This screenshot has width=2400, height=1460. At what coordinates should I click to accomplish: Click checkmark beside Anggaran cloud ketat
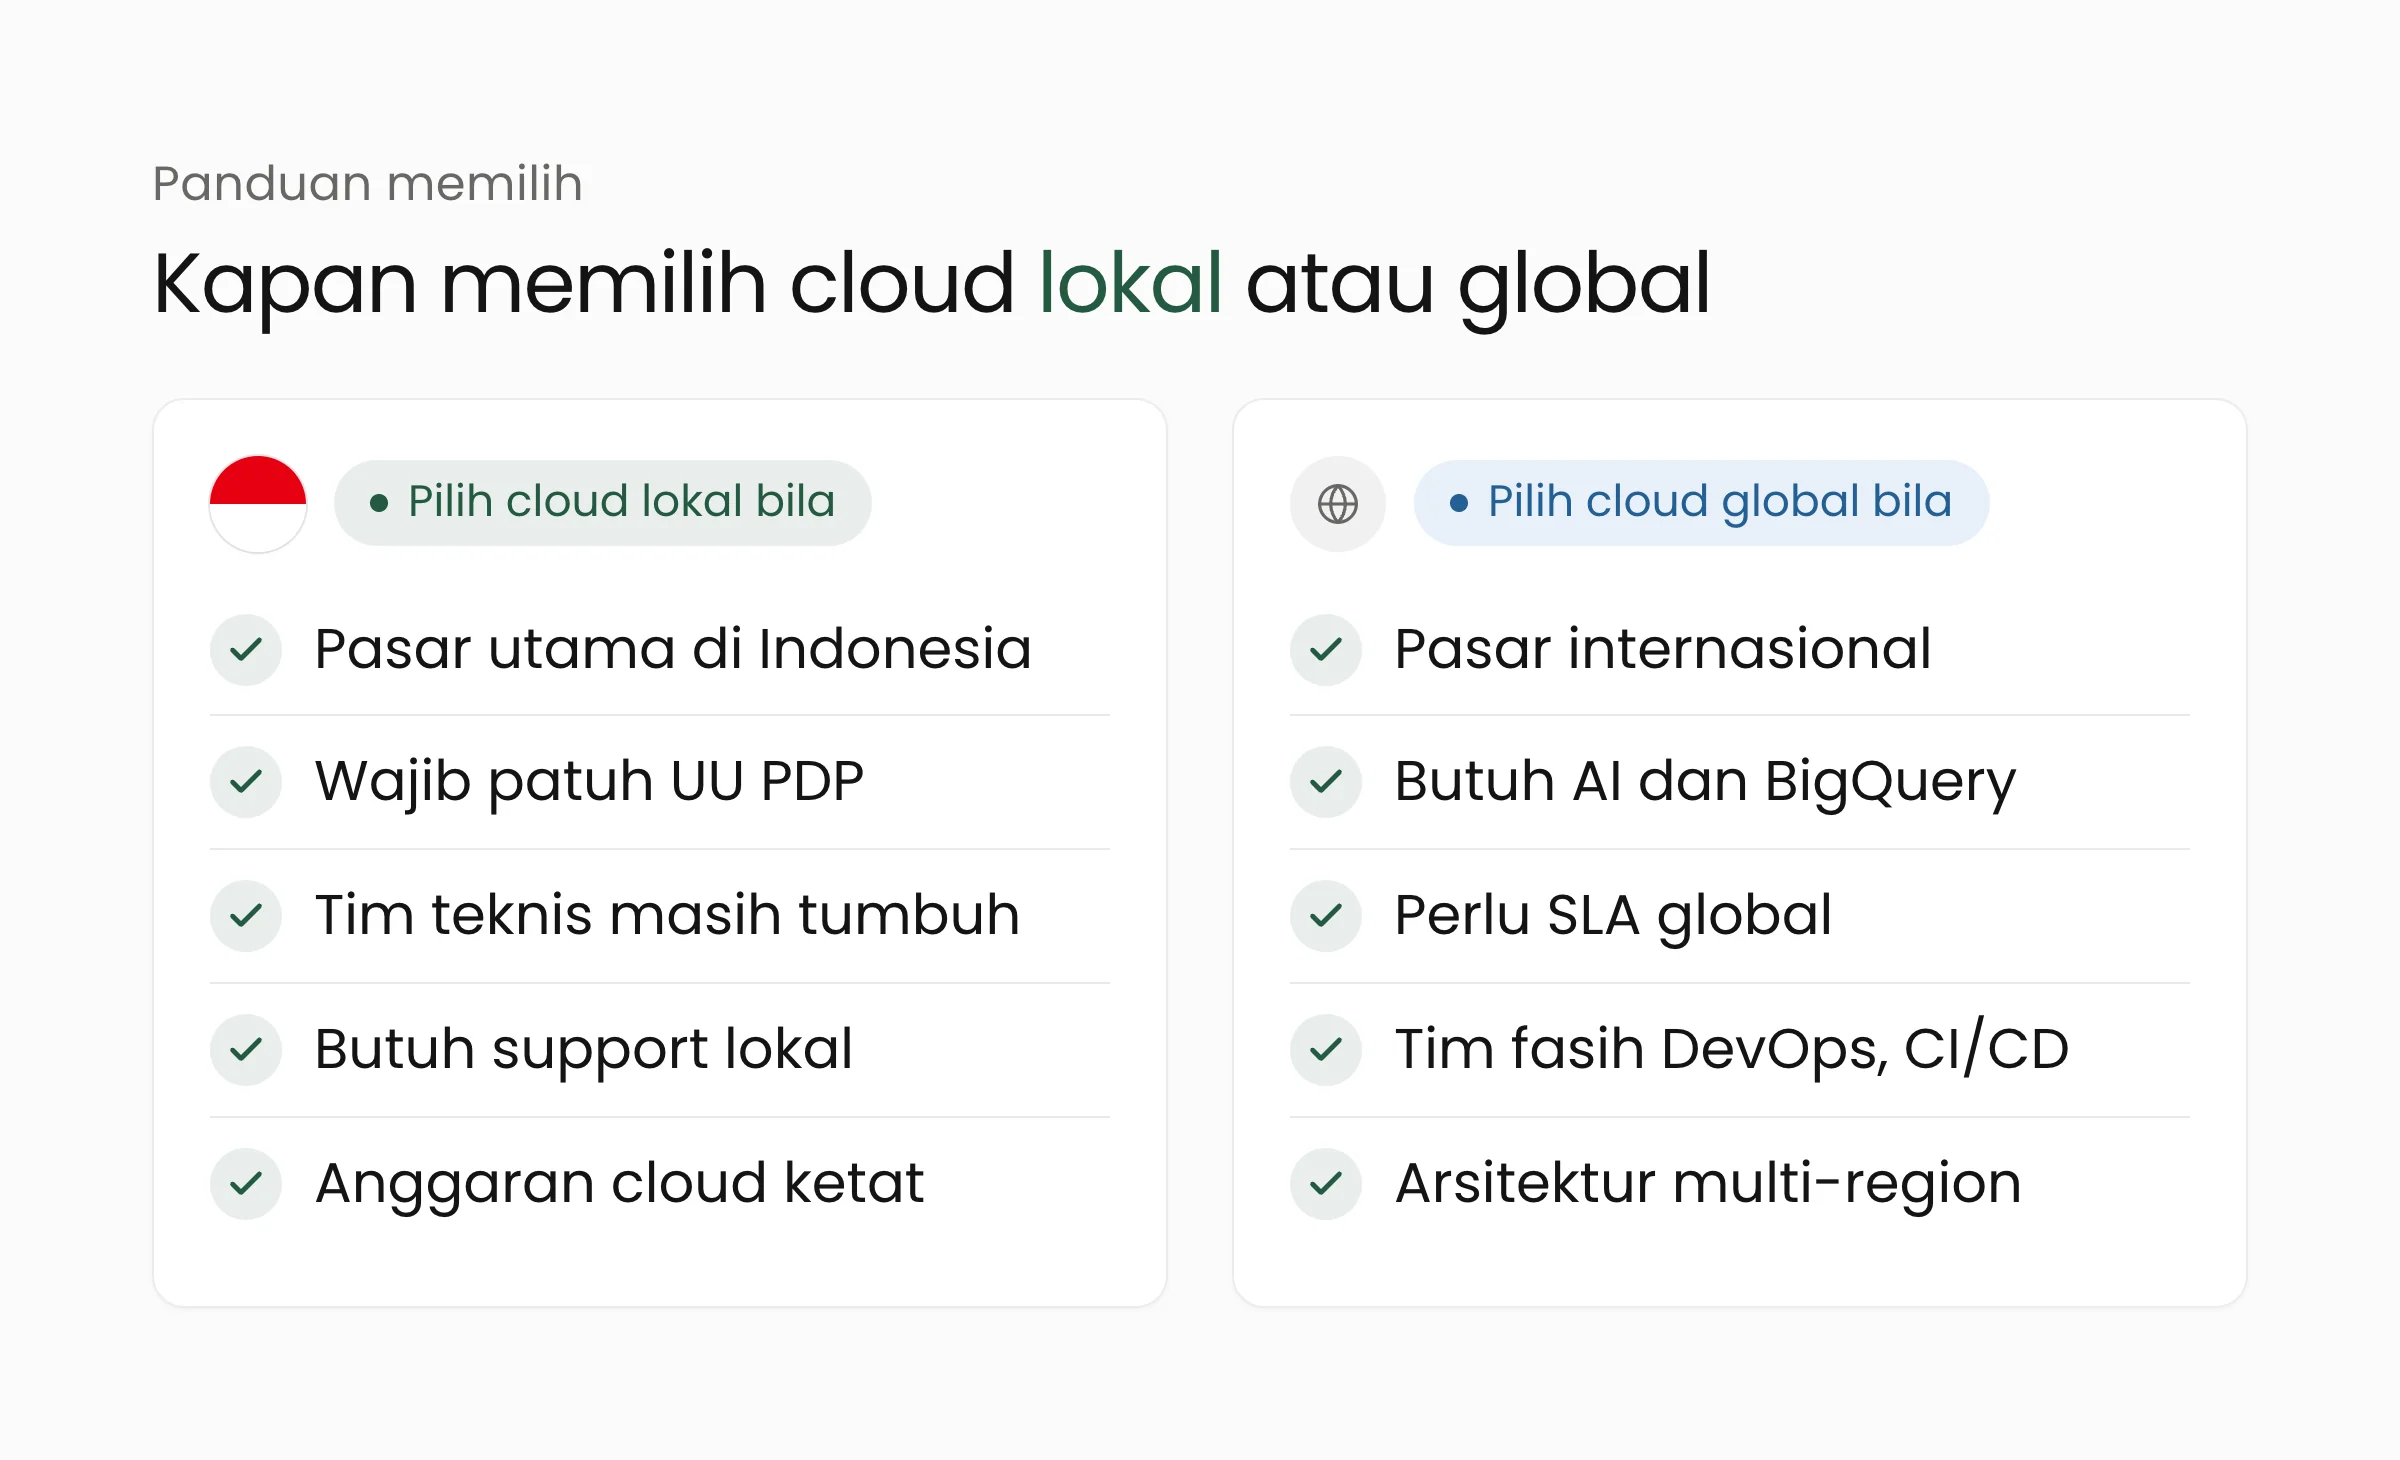(x=246, y=1184)
